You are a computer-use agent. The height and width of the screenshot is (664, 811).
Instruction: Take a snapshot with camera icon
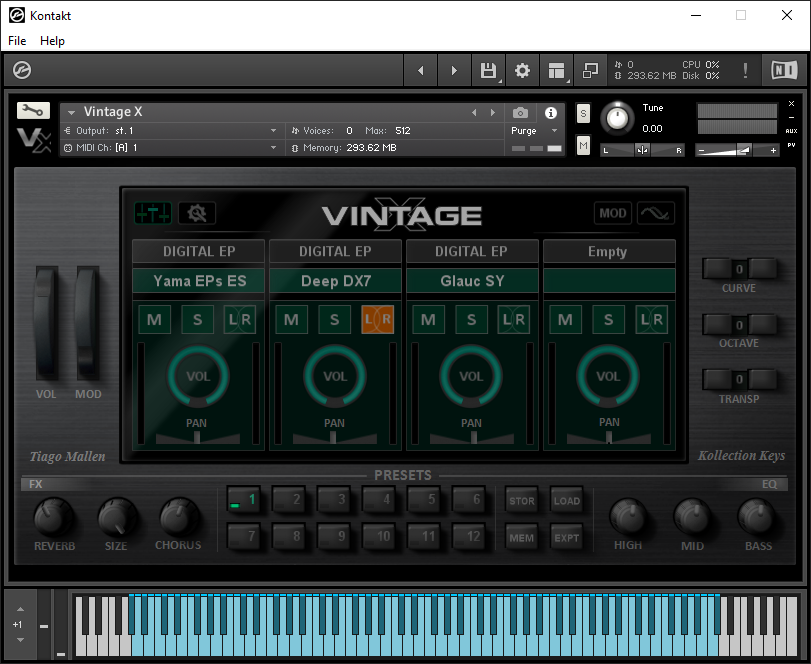[520, 113]
